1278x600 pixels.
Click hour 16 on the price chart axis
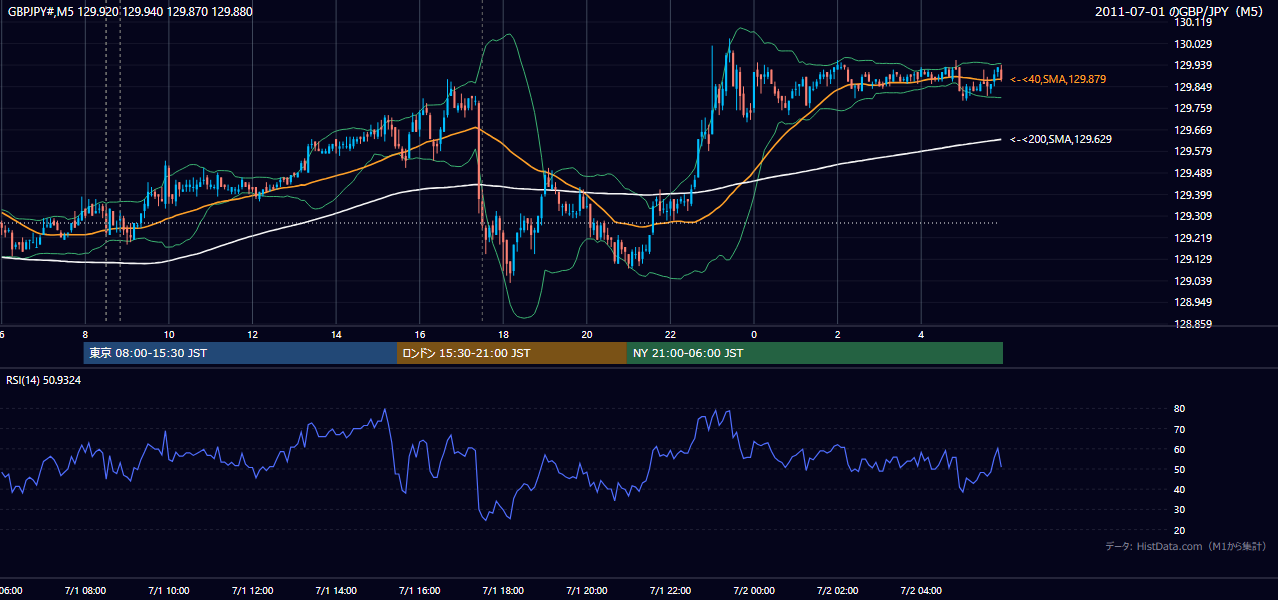pos(419,335)
